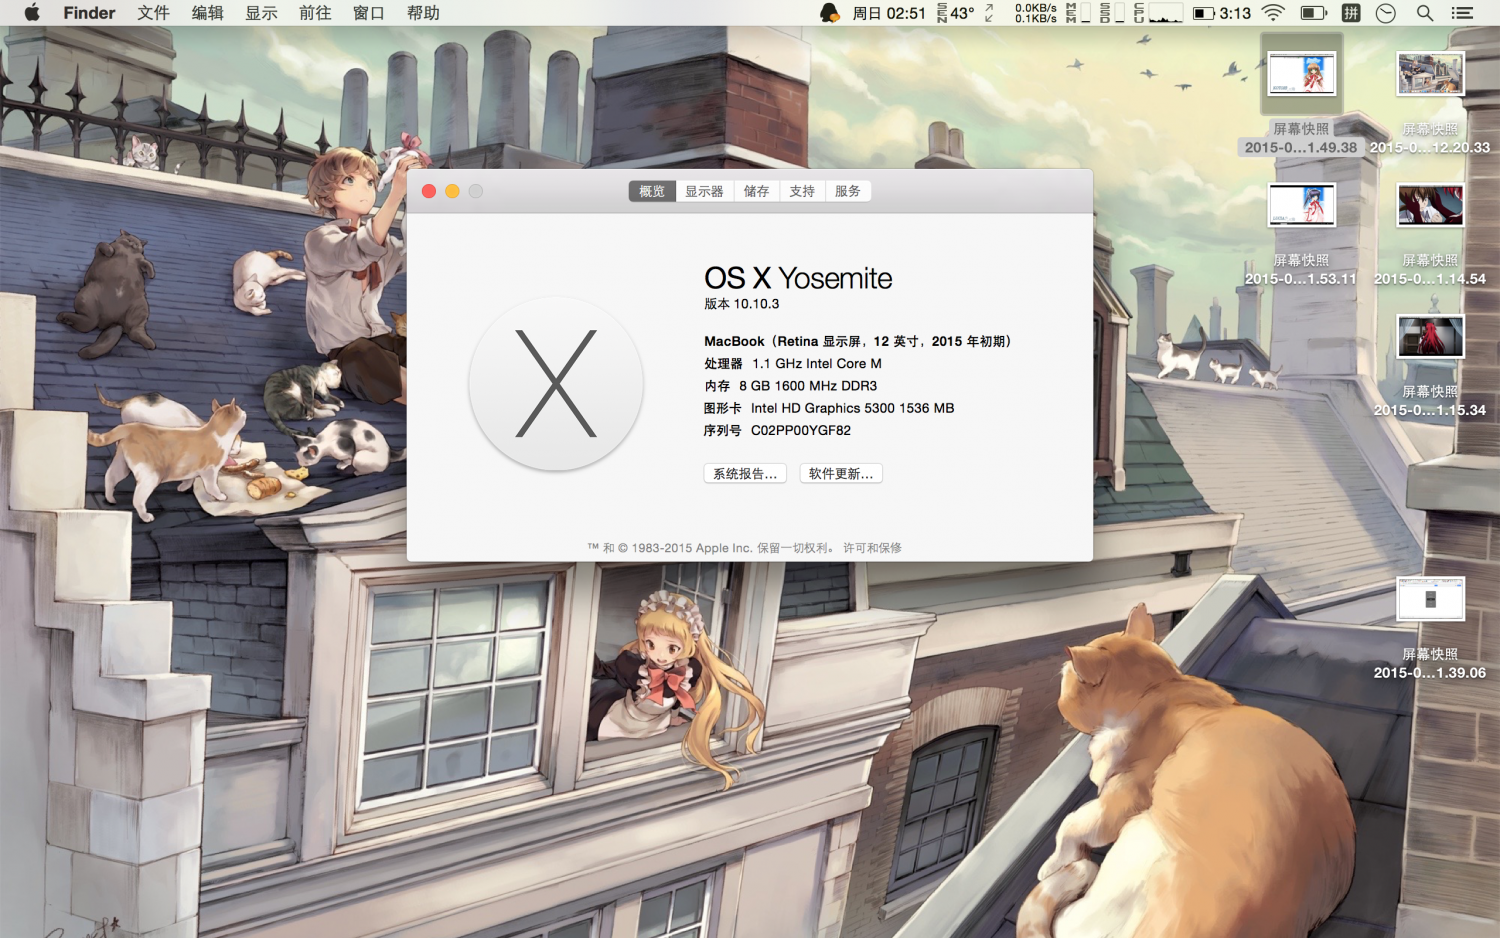Click the ™ 和 © 1983-2015 Apple Inc. copyright text

pos(711,548)
